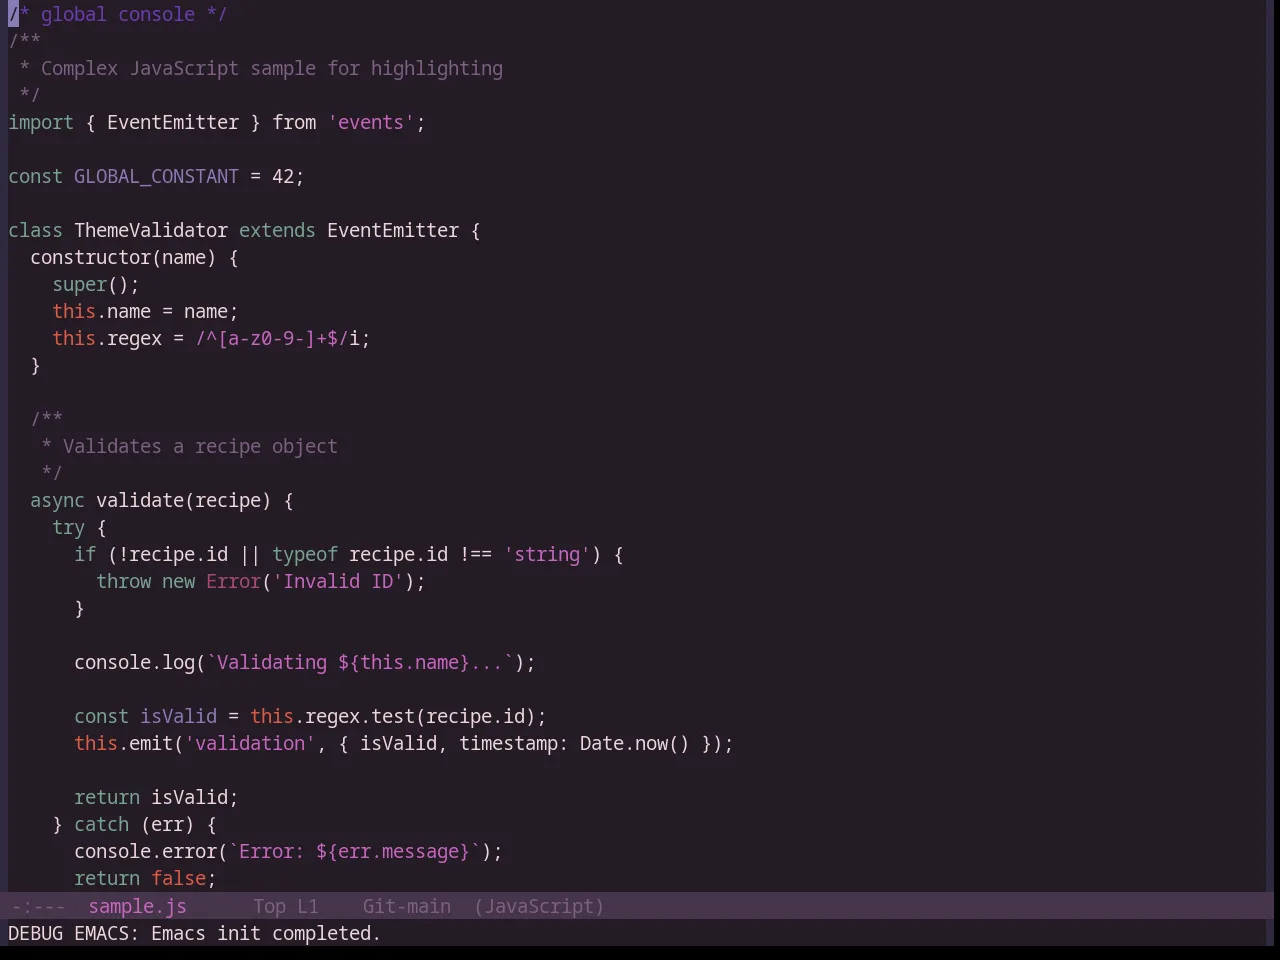Screen dimensions: 1280x960
Task: Click the 'extends' keyword
Action: pyautogui.click(x=277, y=230)
